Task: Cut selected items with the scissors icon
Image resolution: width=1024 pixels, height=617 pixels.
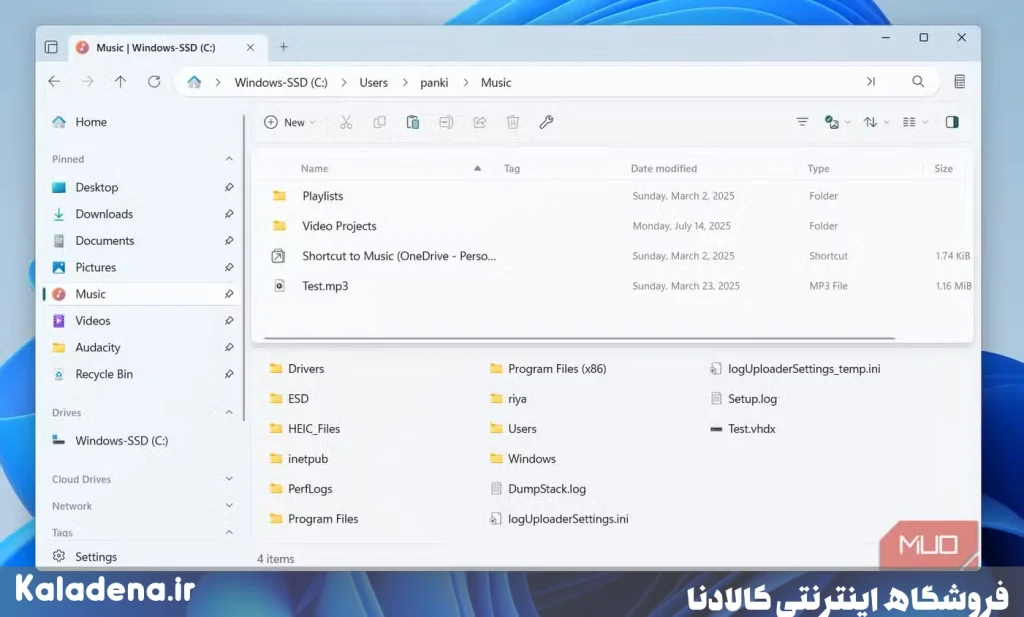Action: tap(346, 122)
